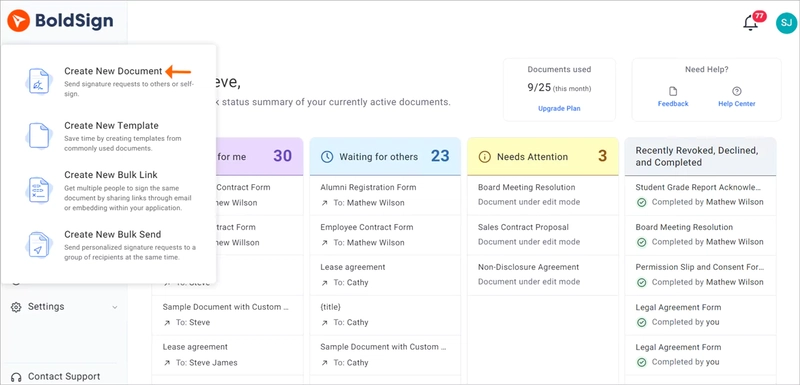
Task: Click the check icon under Student Grade Report
Action: click(x=642, y=202)
